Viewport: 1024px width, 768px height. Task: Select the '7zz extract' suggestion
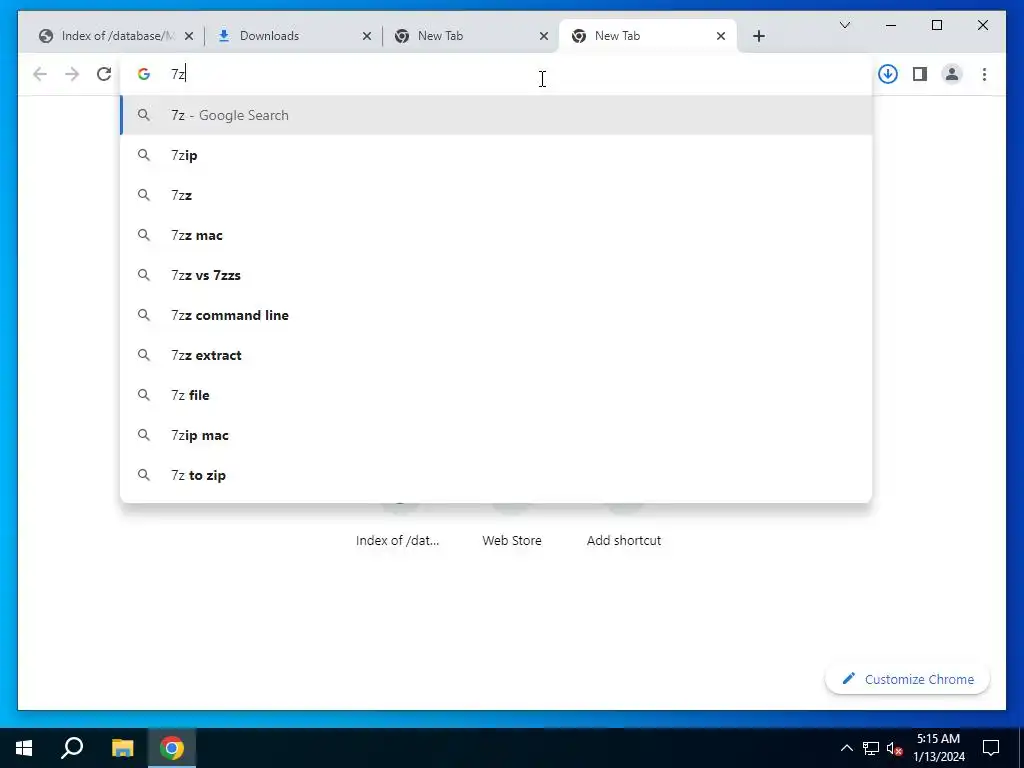496,355
